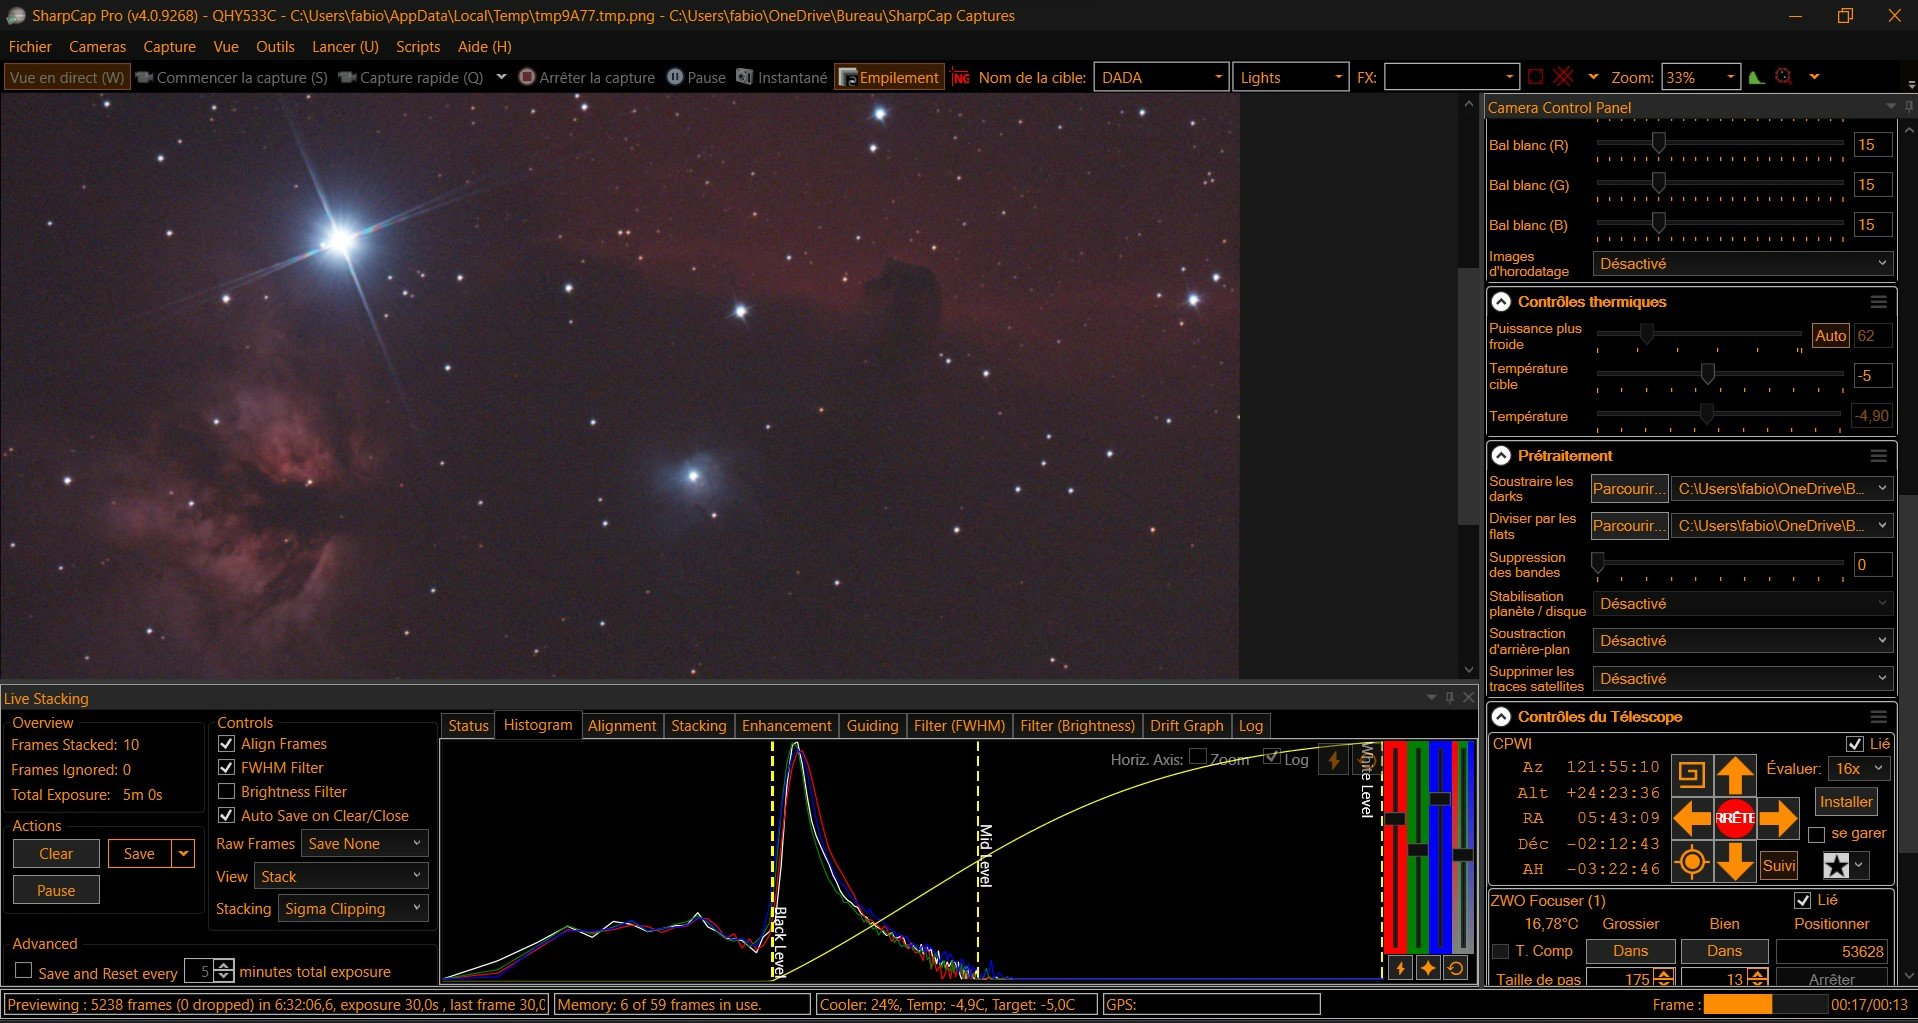The image size is (1918, 1023).
Task: Switch to the Alignment tab
Action: pos(622,725)
